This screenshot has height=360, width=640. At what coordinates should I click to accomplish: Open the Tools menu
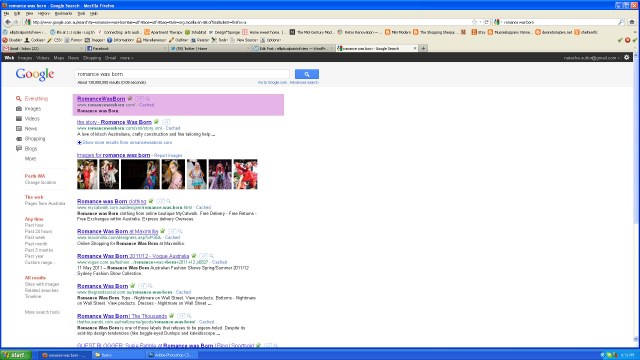[81, 13]
